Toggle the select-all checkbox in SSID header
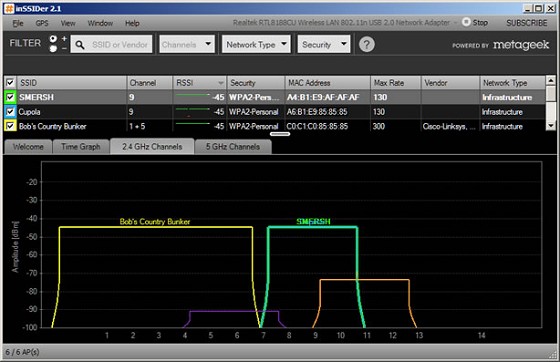Viewport: 560px width, 362px height. (x=10, y=83)
